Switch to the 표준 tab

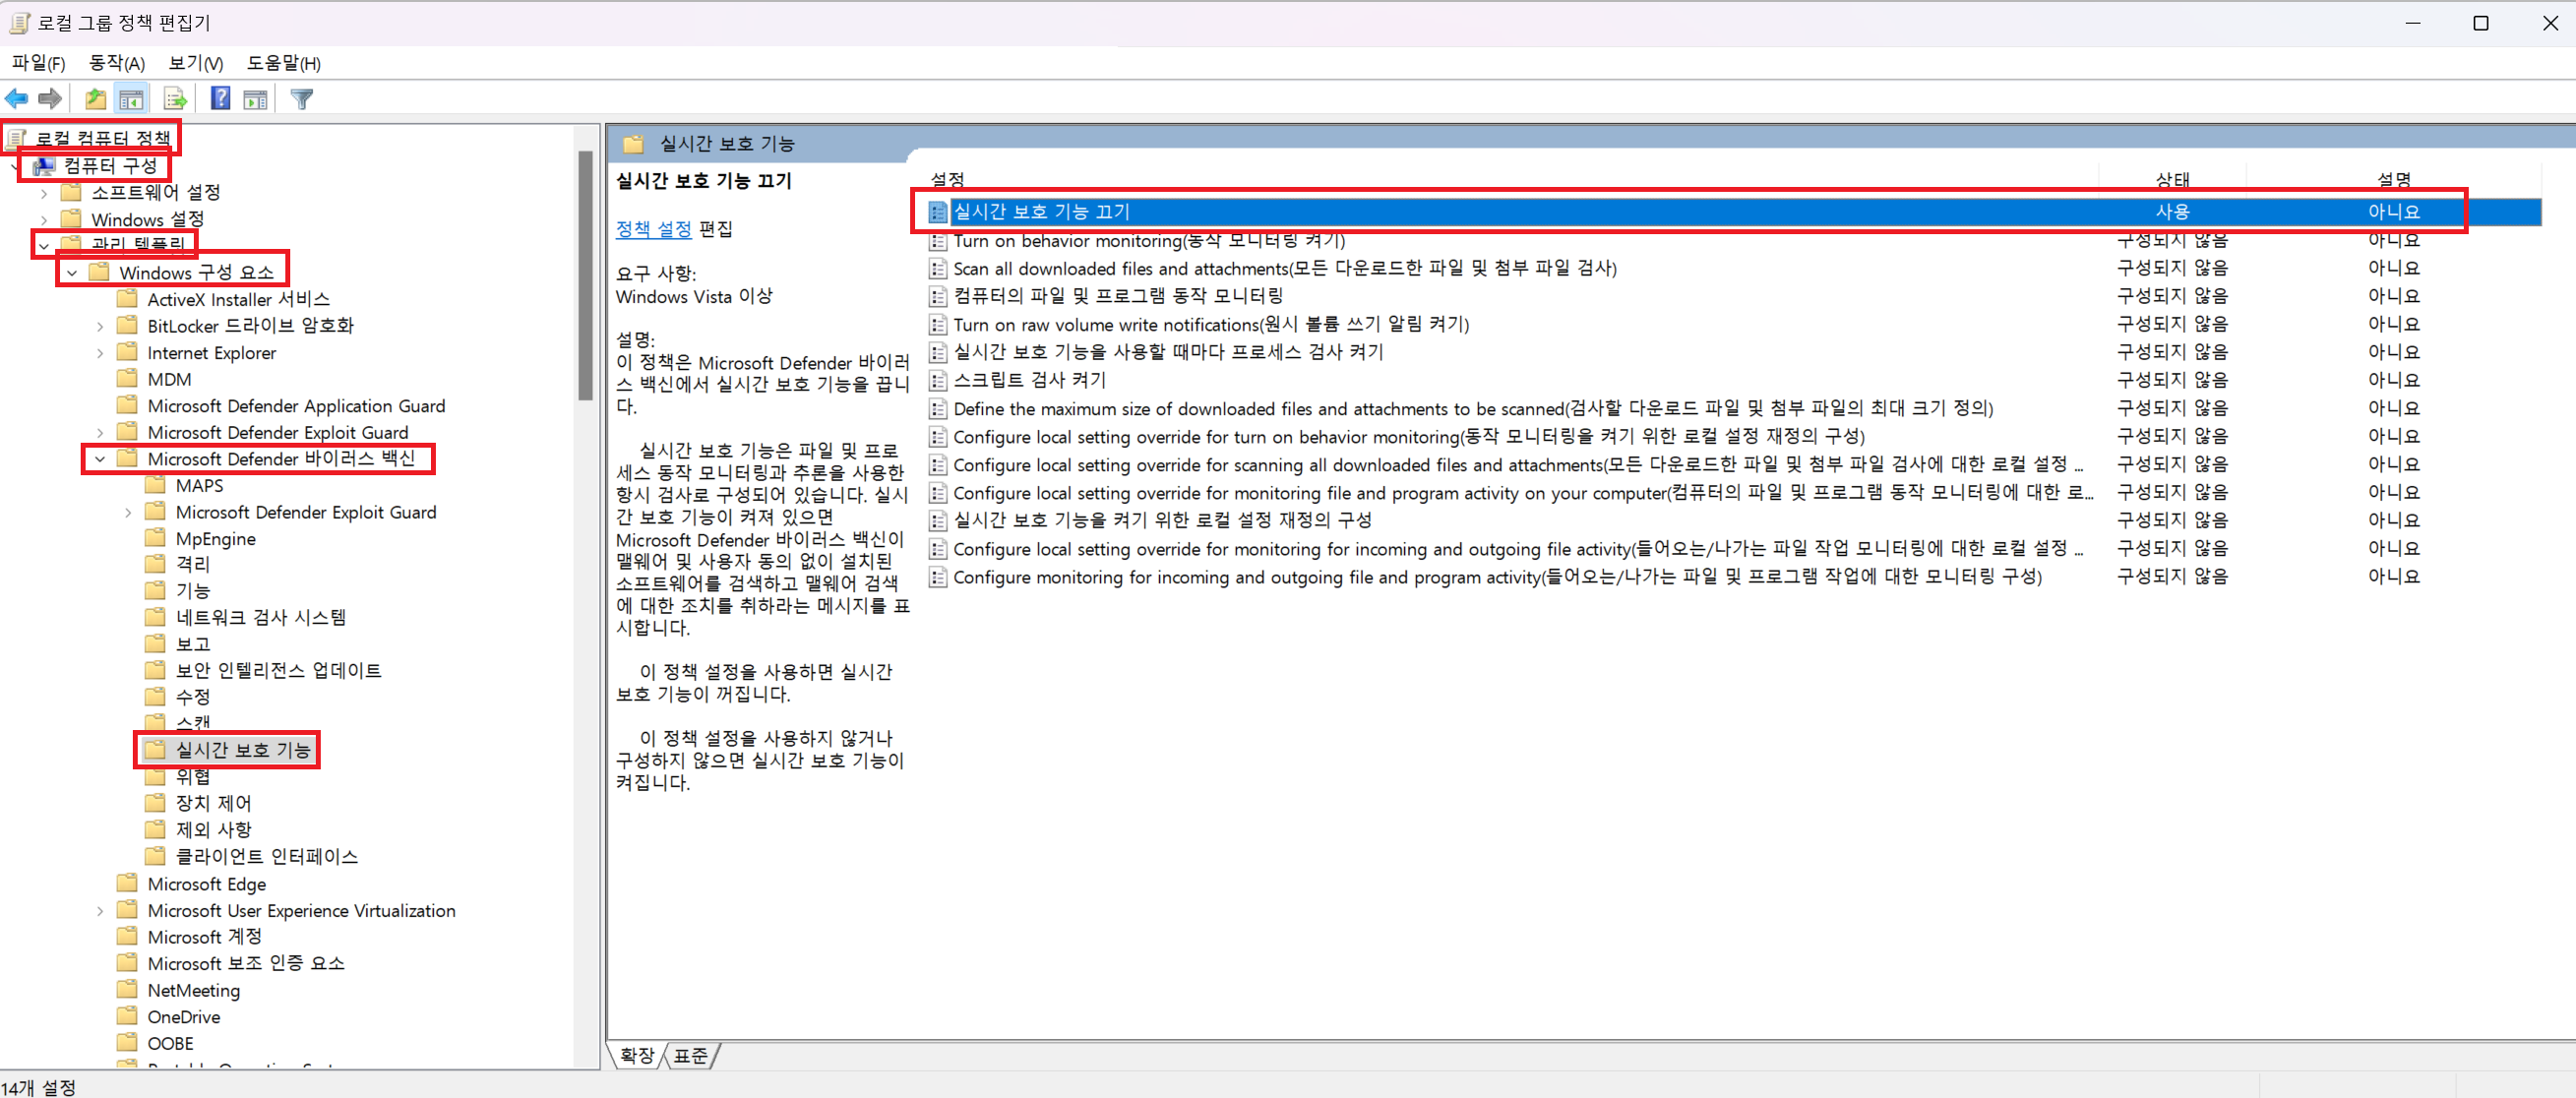coord(690,1055)
